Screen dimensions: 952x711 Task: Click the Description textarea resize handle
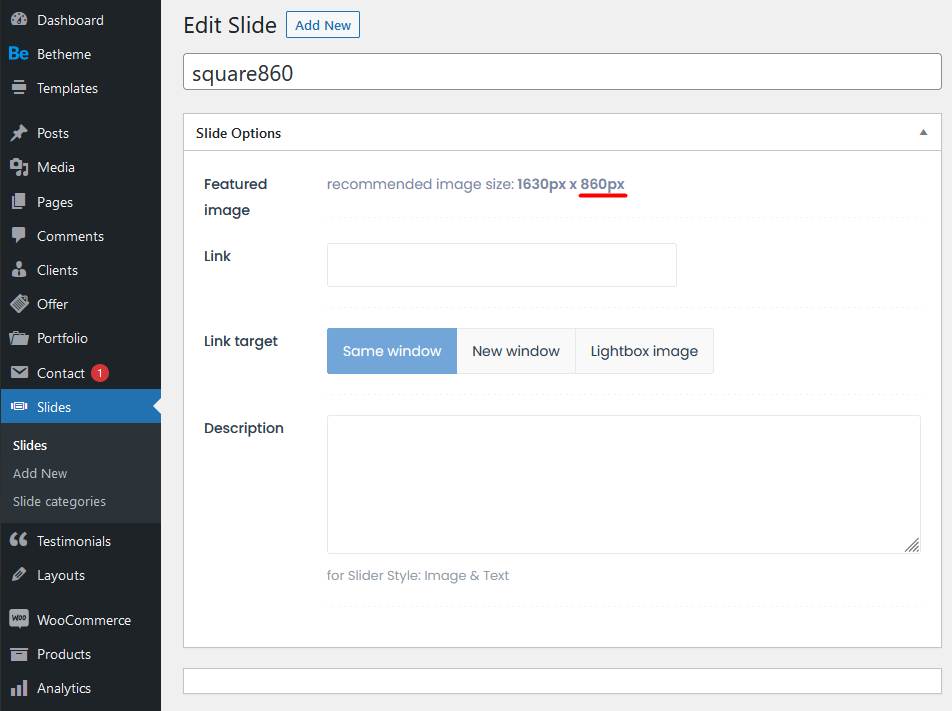(x=912, y=545)
